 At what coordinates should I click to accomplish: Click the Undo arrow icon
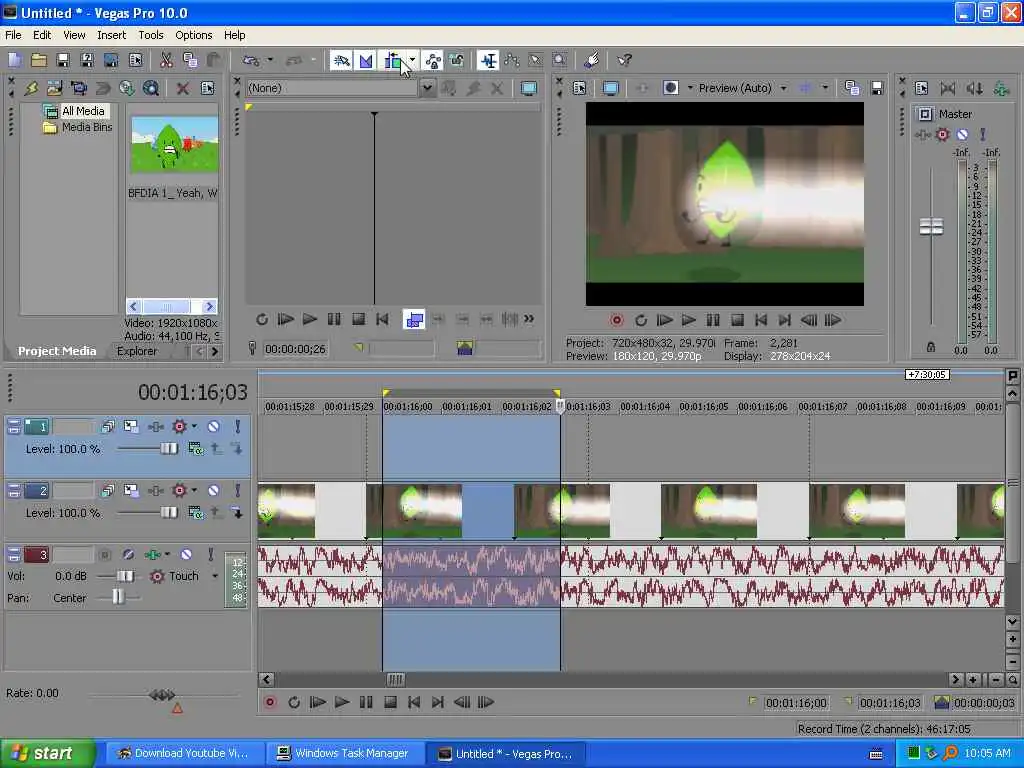(x=251, y=61)
